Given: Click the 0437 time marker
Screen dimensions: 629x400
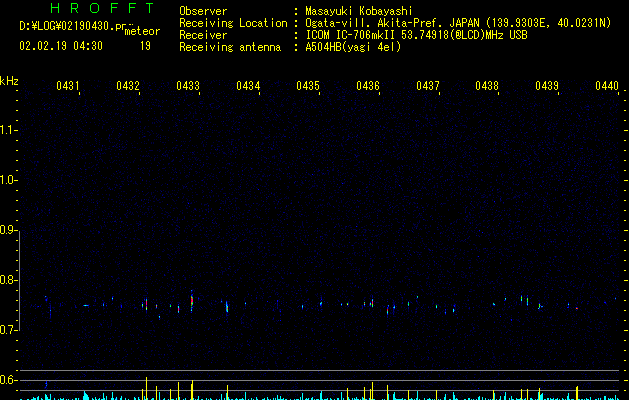Looking at the screenshot, I should (428, 86).
